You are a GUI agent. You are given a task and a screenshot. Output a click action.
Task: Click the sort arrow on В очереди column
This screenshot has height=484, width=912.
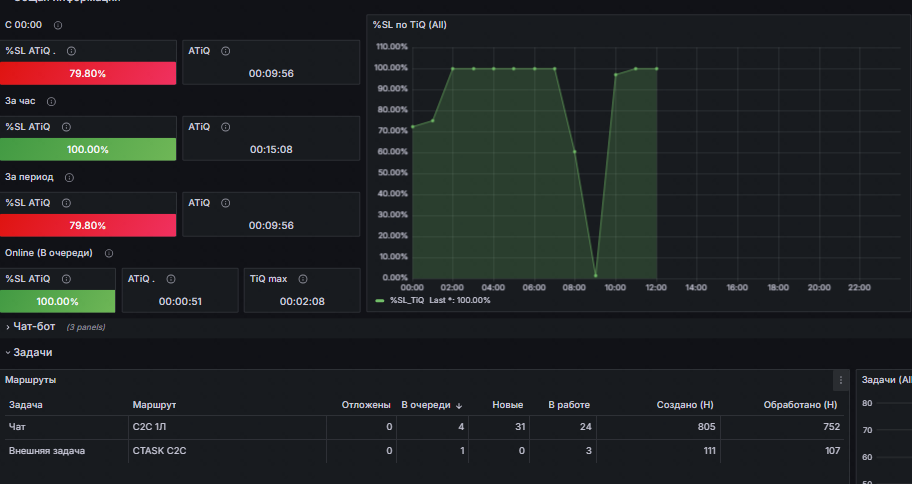tap(459, 405)
